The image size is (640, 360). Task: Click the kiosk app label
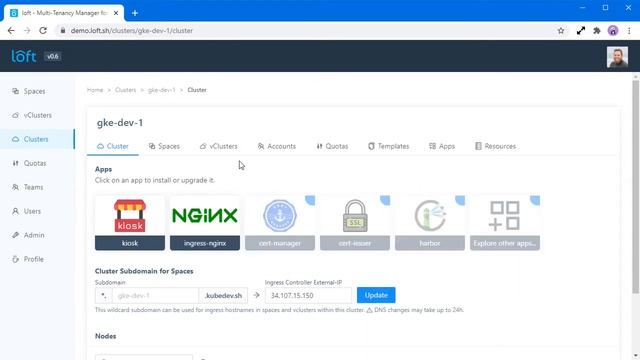coord(130,243)
